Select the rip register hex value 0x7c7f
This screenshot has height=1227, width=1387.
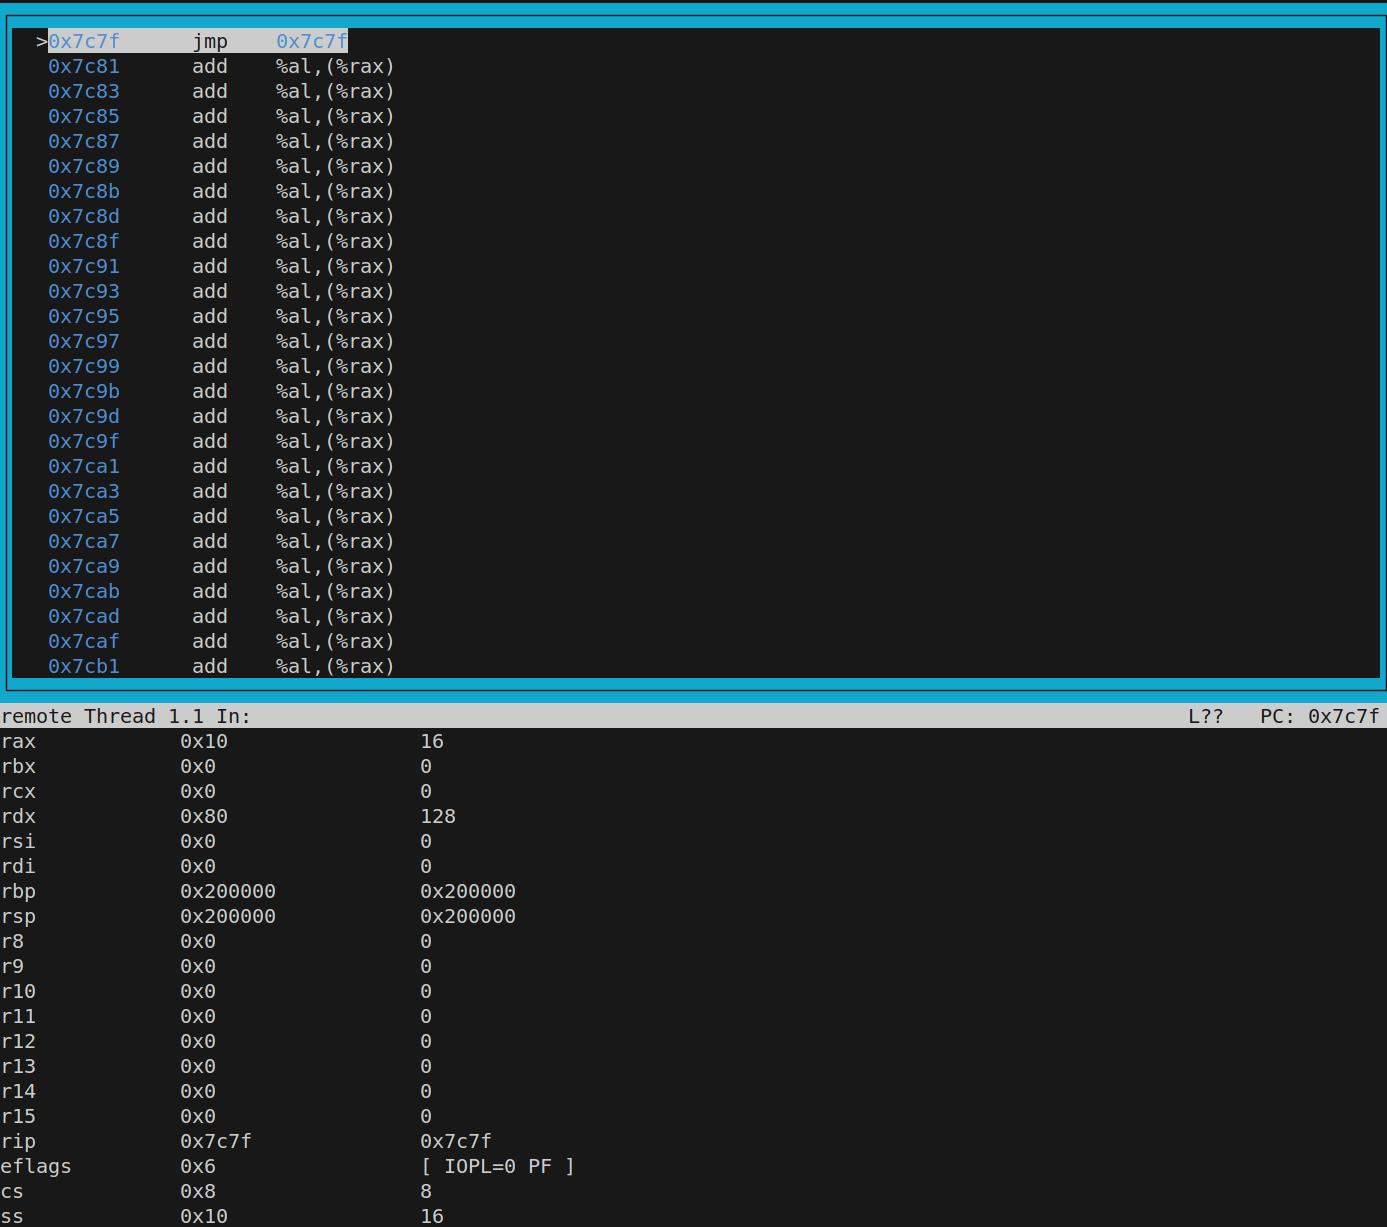tap(216, 1141)
